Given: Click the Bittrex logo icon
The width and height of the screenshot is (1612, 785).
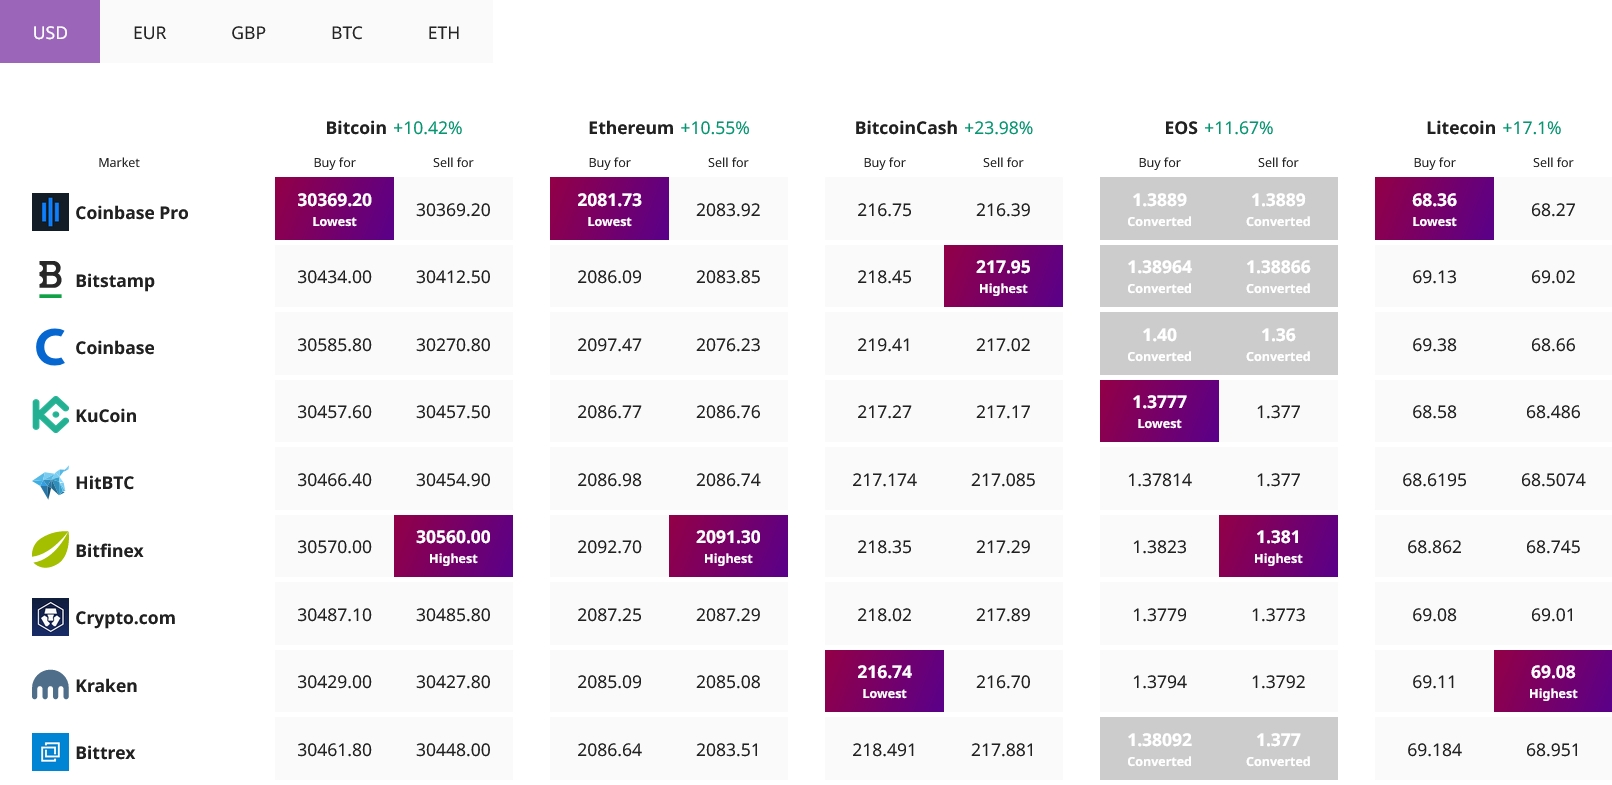Looking at the screenshot, I should (50, 752).
